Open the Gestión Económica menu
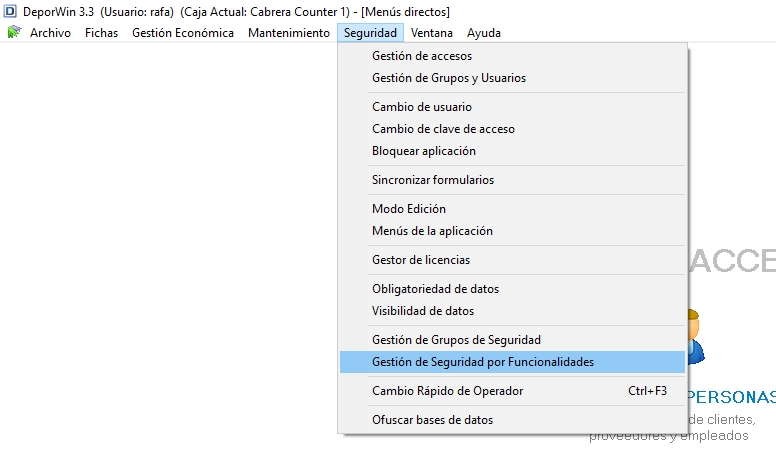The height and width of the screenshot is (453, 776). [183, 33]
